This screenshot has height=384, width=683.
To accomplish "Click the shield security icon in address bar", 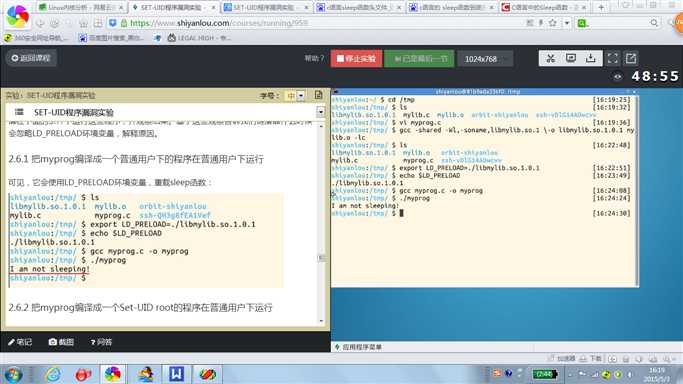I will 112,23.
